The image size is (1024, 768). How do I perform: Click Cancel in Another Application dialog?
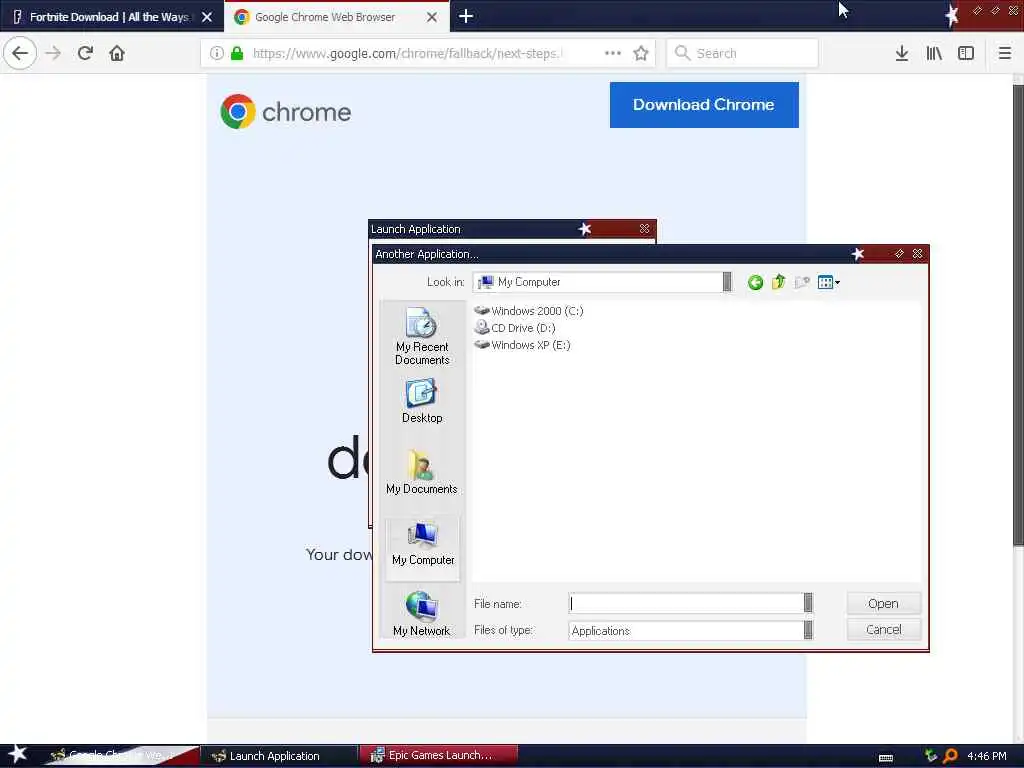click(x=884, y=630)
